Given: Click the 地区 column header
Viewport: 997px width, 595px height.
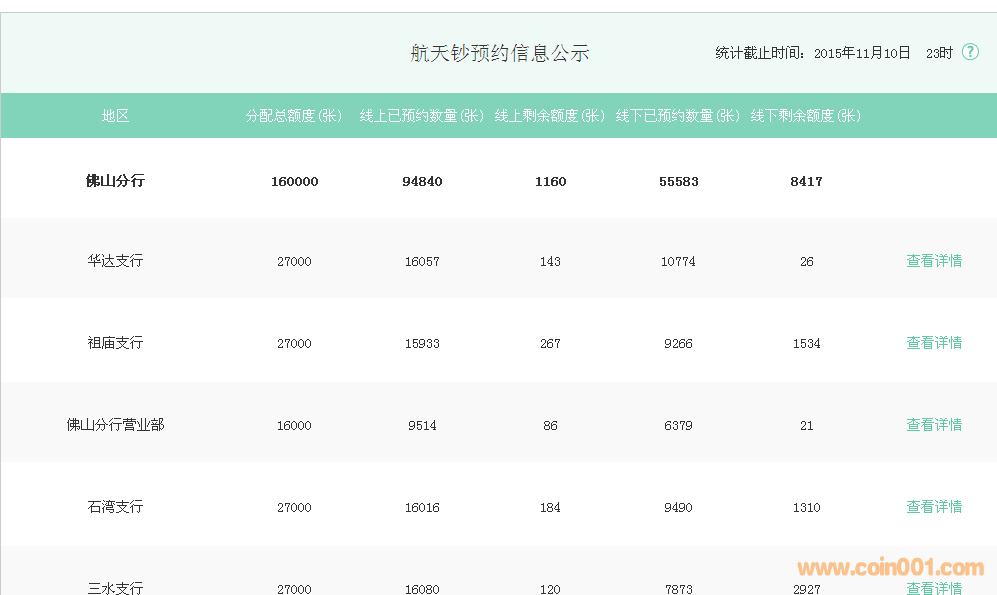Looking at the screenshot, I should tap(115, 116).
